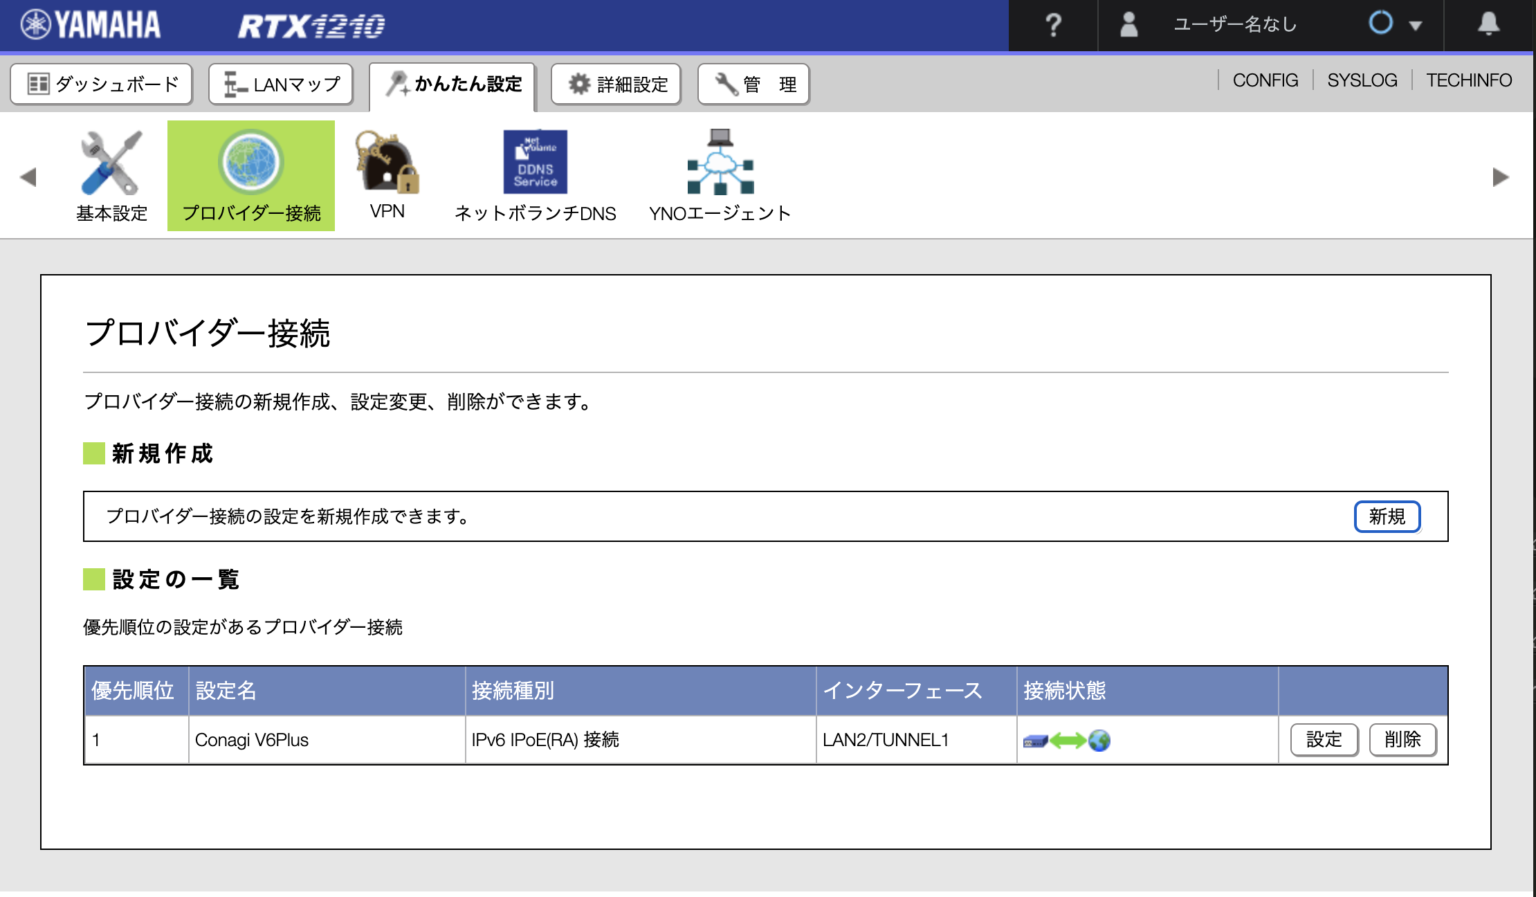Open the help question mark icon
Screen dimensions: 1536x897
pyautogui.click(x=1053, y=25)
